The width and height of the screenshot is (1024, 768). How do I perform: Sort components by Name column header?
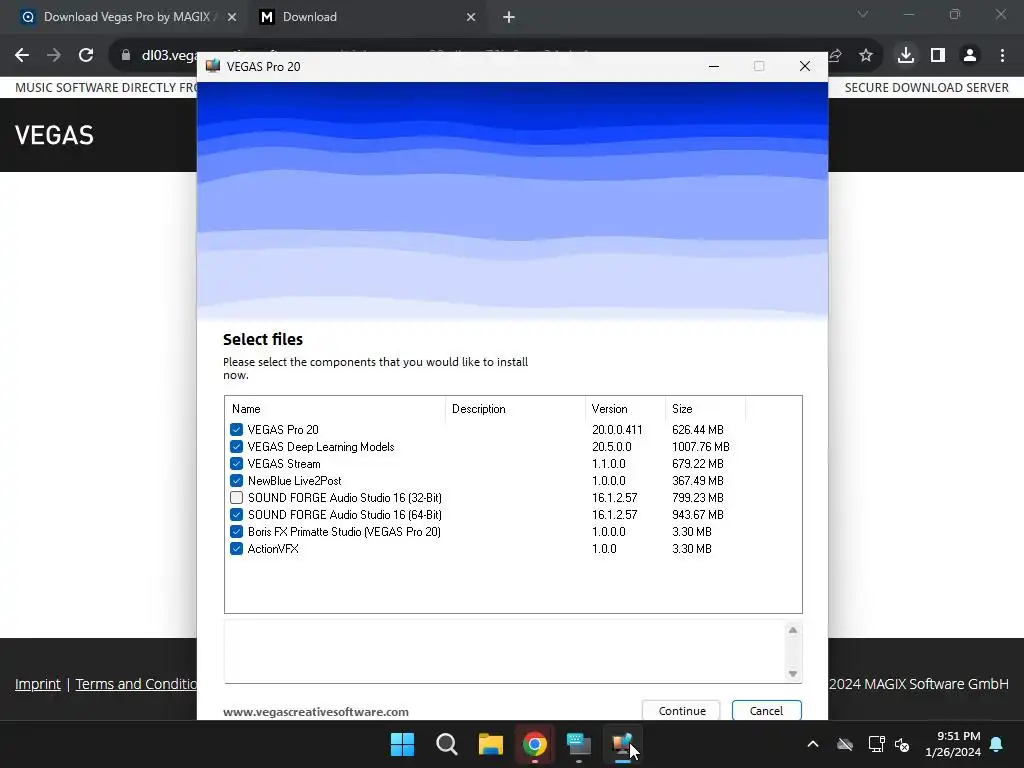coord(335,409)
